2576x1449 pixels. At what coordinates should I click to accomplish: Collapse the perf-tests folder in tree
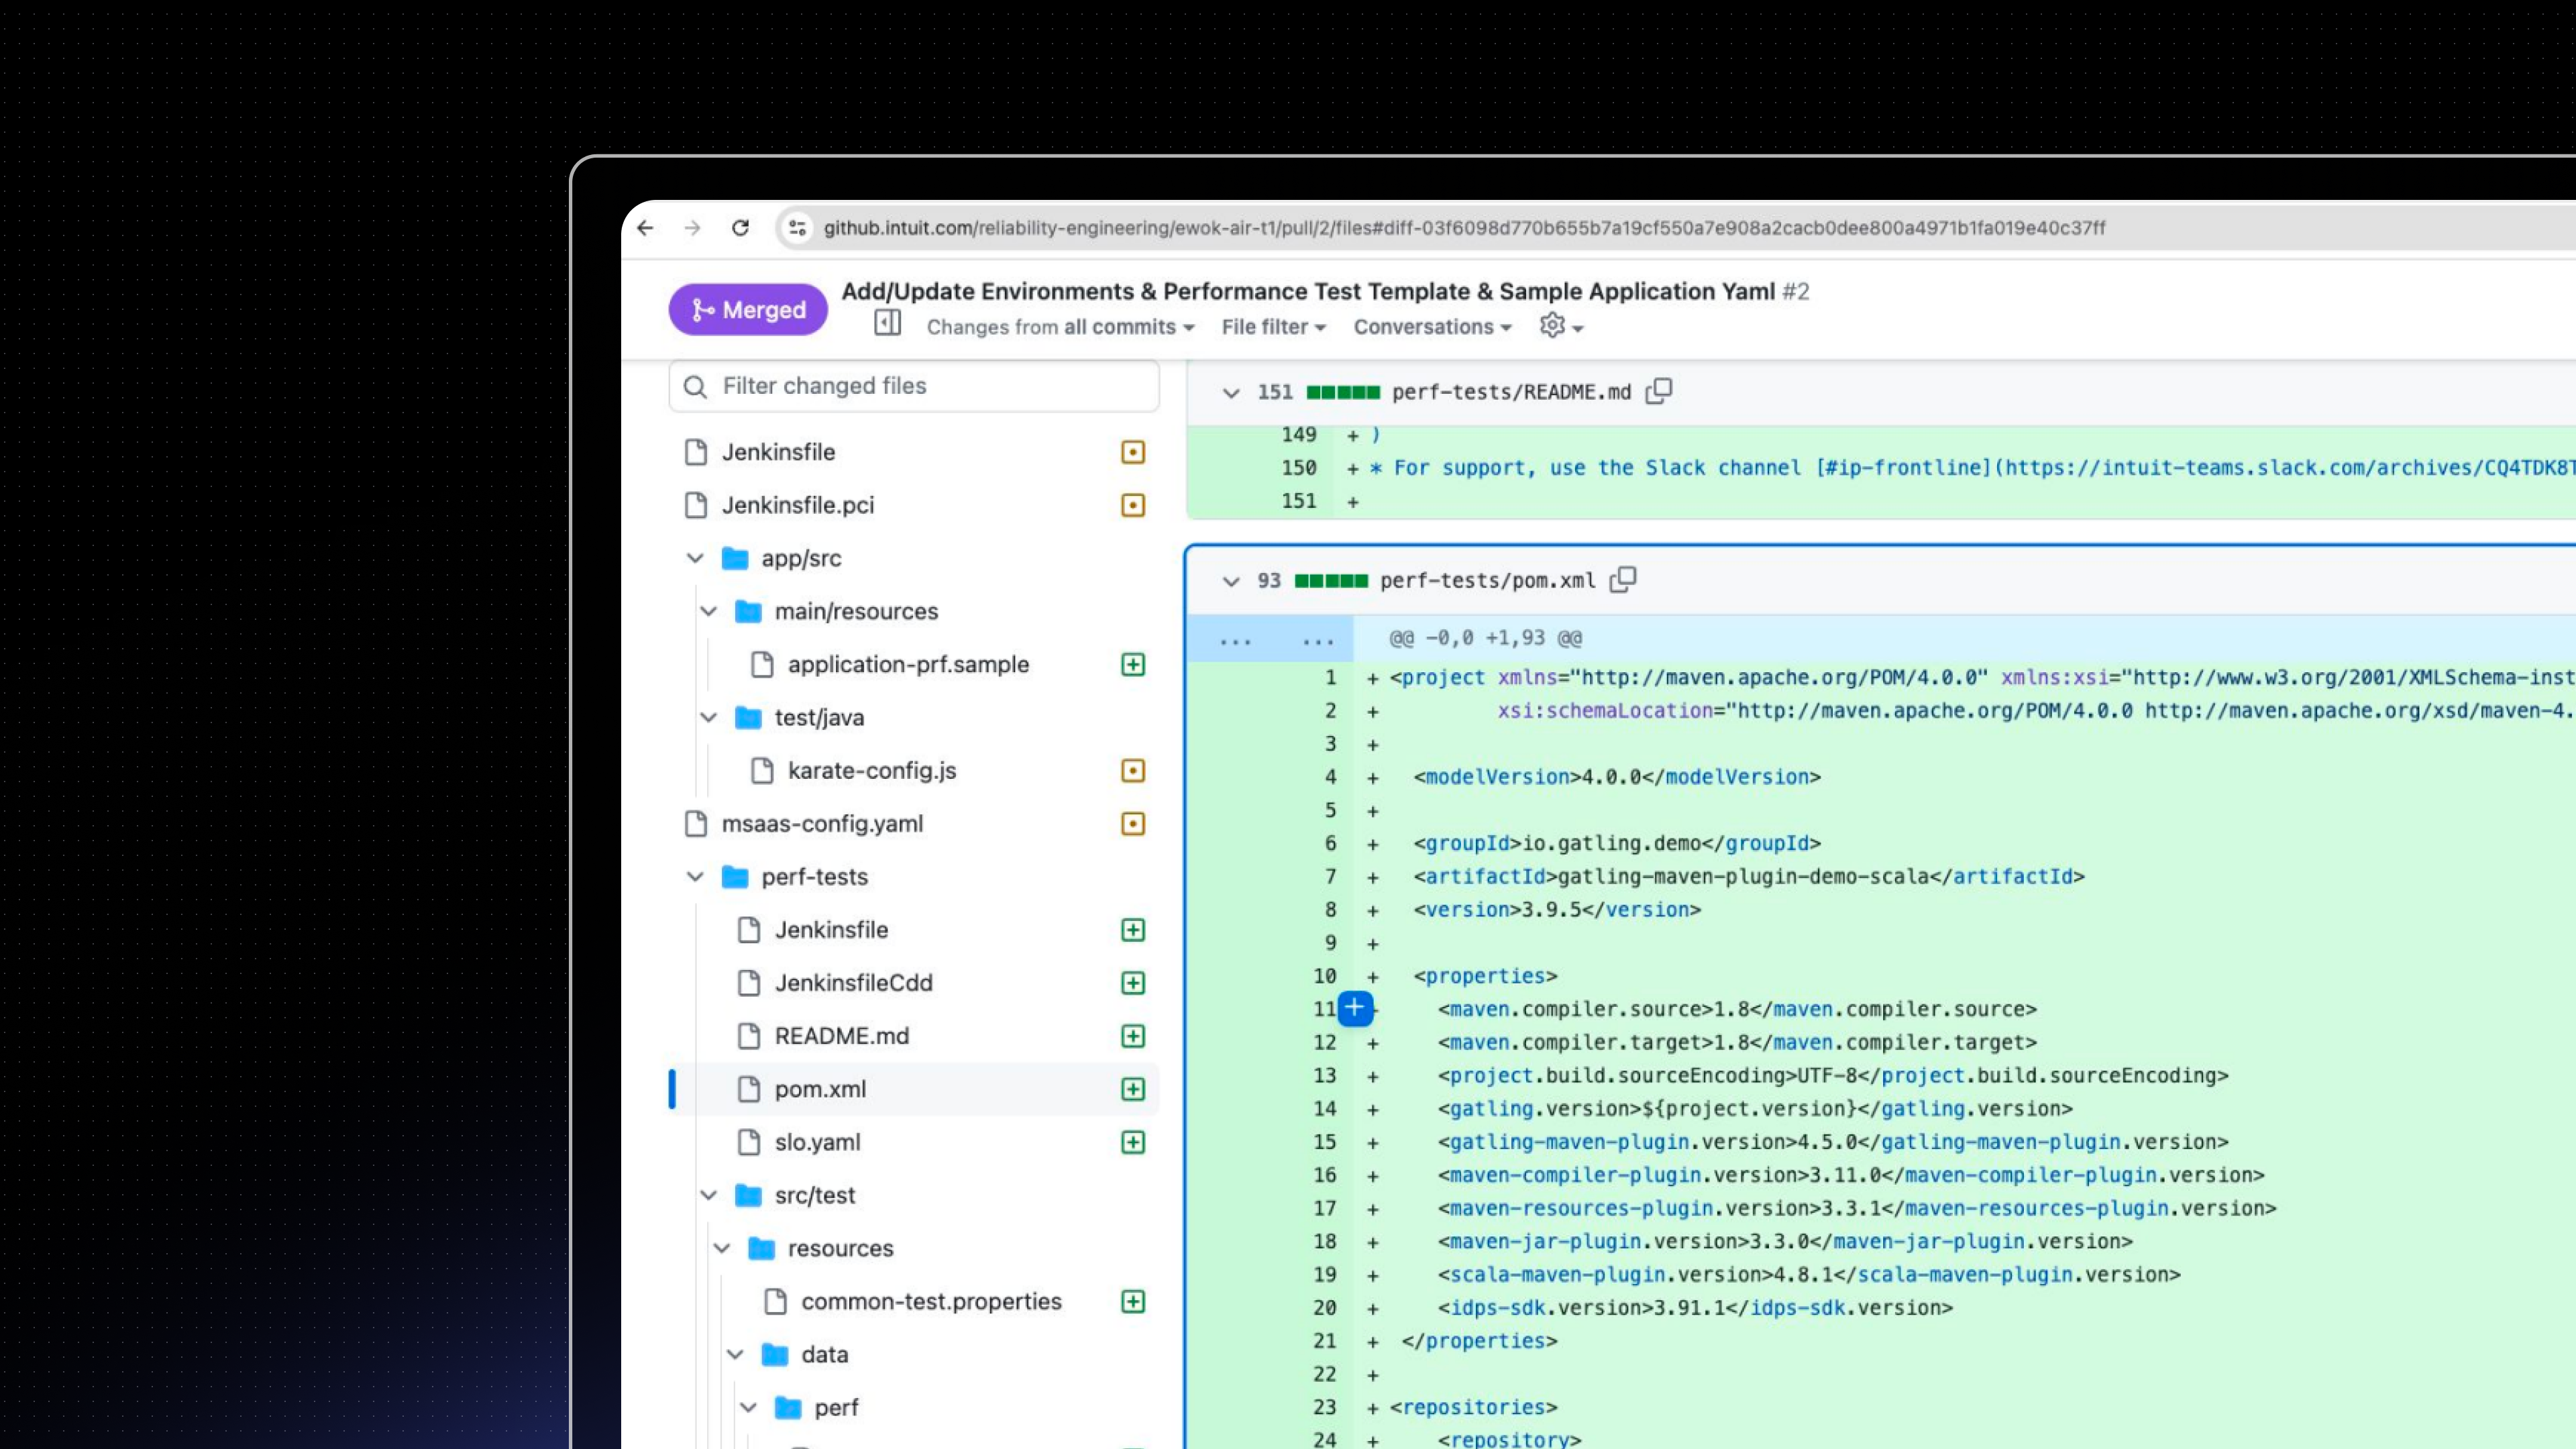click(695, 877)
